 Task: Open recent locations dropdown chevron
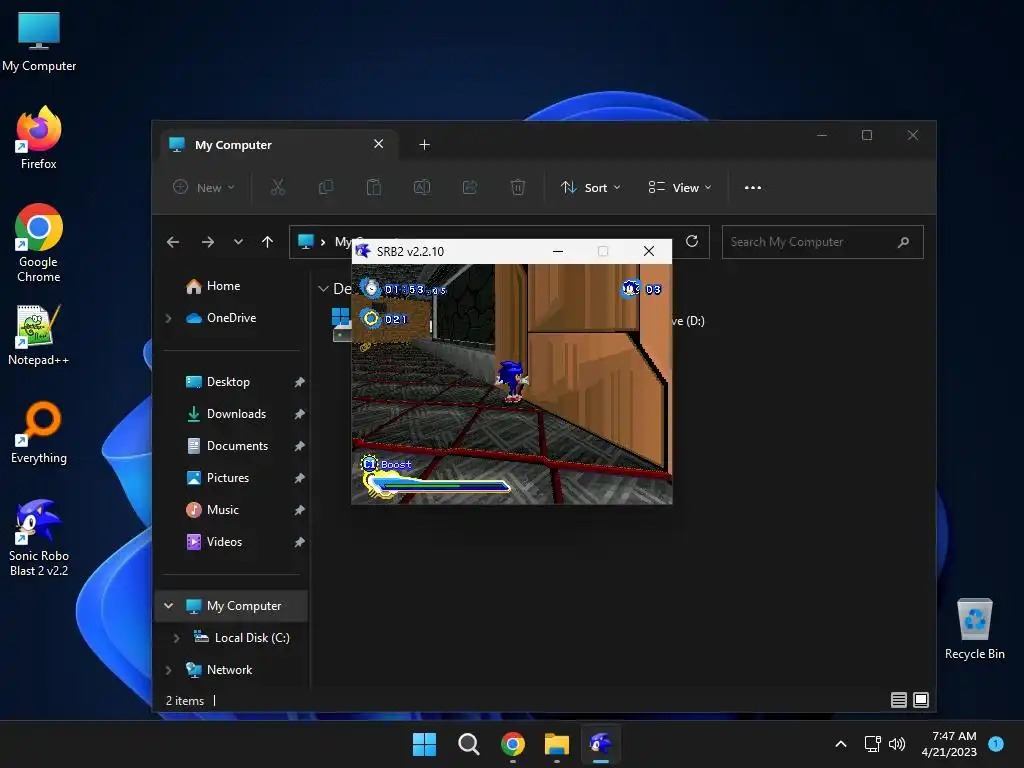(238, 242)
